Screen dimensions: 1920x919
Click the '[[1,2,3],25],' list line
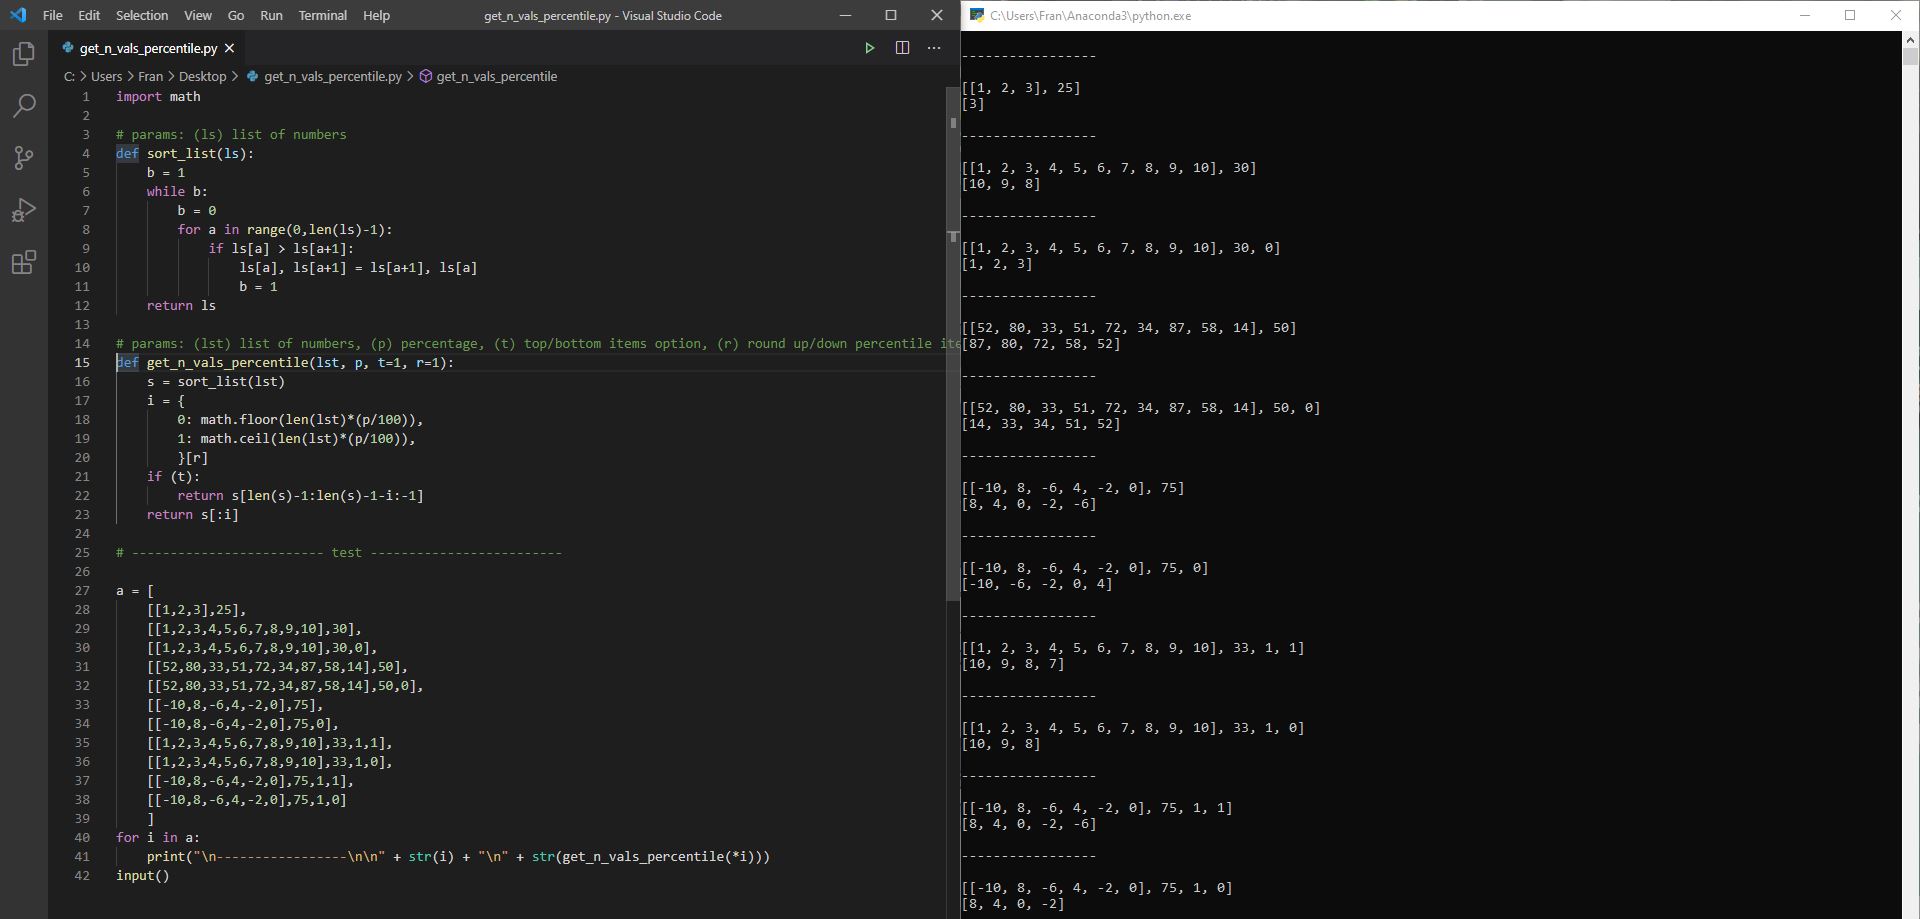point(196,609)
